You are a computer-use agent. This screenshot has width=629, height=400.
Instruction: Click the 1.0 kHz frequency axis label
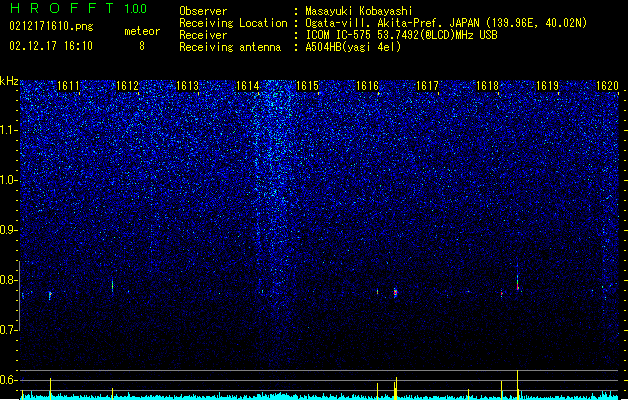pyautogui.click(x=9, y=180)
